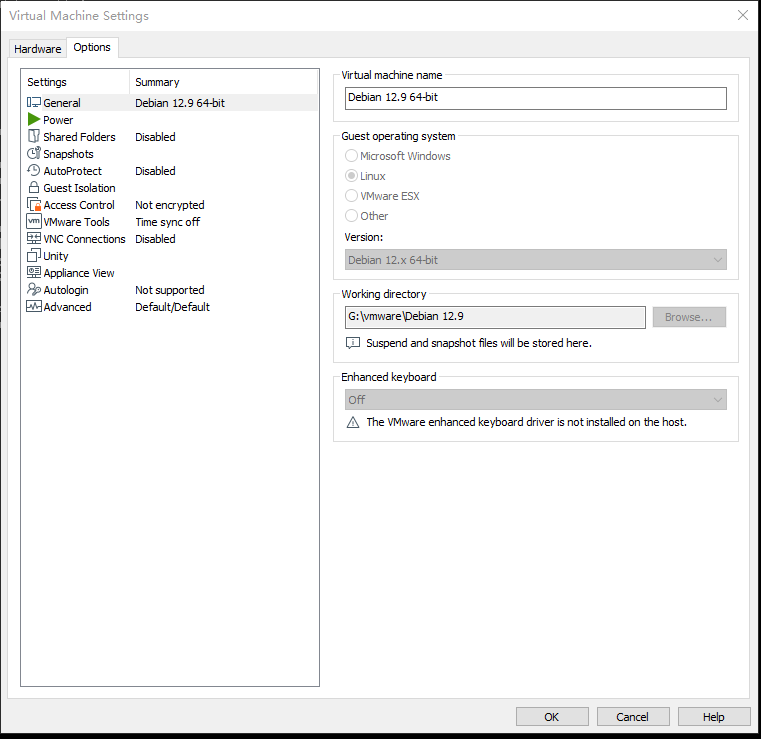Click the Guest Isolation padlock icon
Image resolution: width=761 pixels, height=739 pixels.
click(33, 187)
